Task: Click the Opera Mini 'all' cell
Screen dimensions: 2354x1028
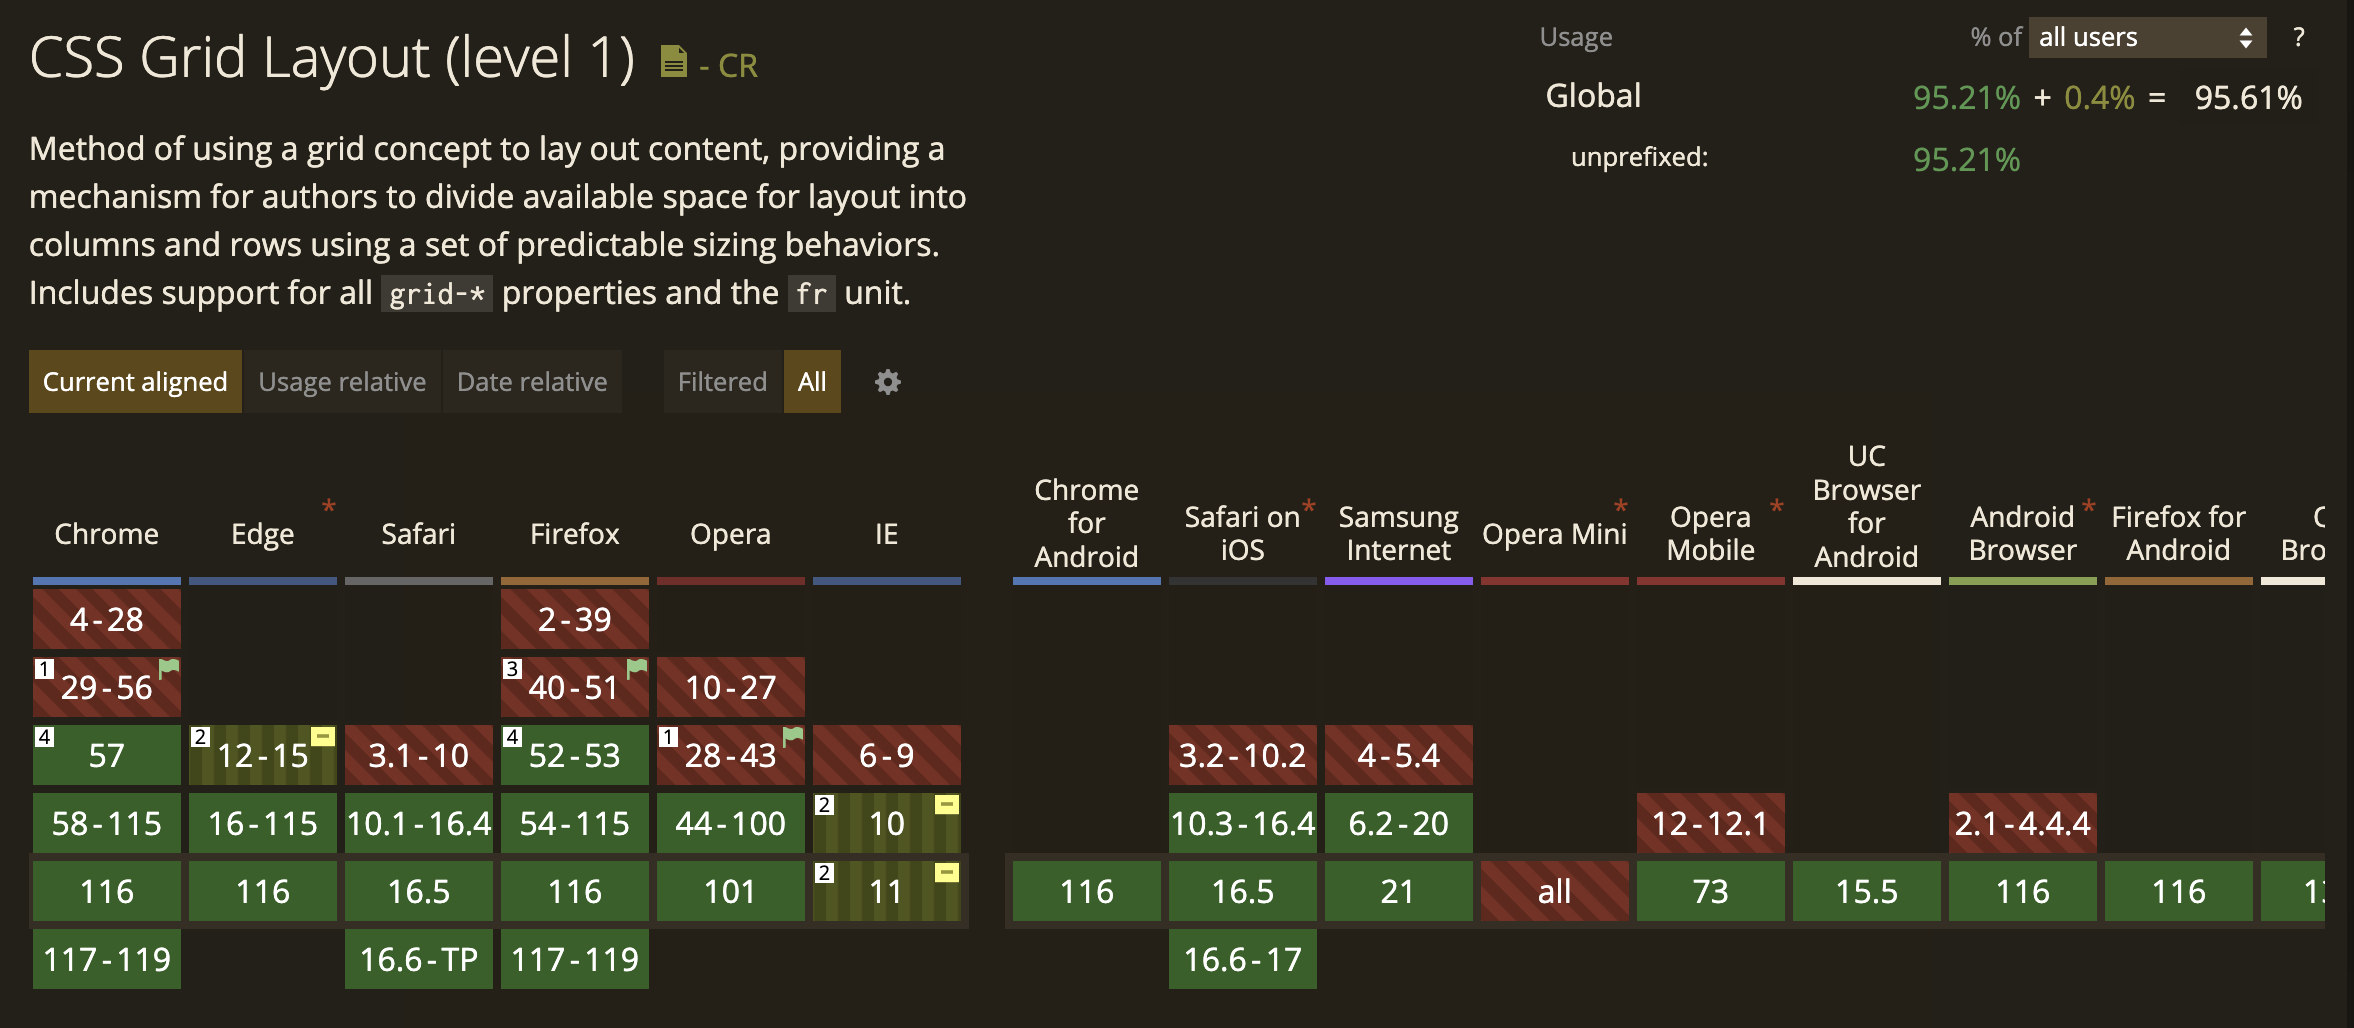Action: point(1554,891)
